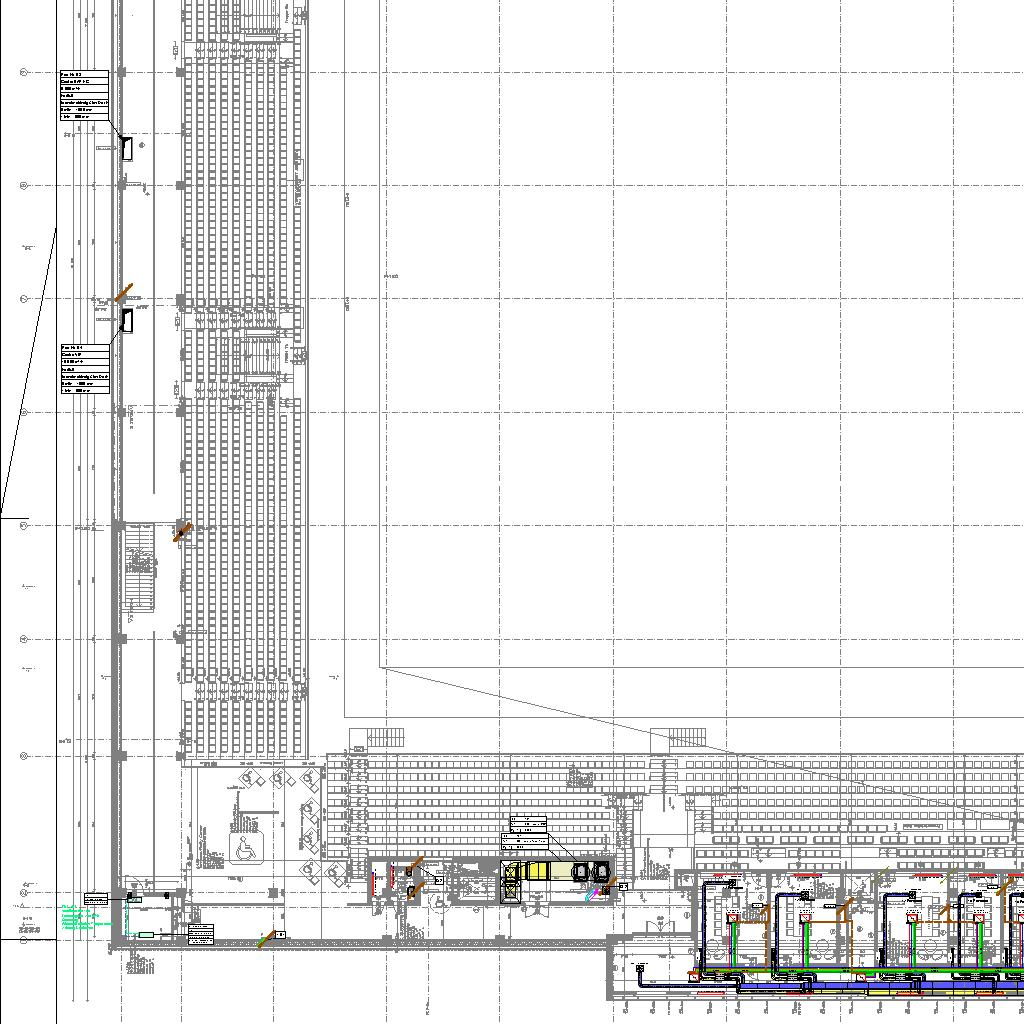The image size is (1024, 1024).
Task: Select orange-green diagonal marker on bottom wall
Action: (265, 939)
